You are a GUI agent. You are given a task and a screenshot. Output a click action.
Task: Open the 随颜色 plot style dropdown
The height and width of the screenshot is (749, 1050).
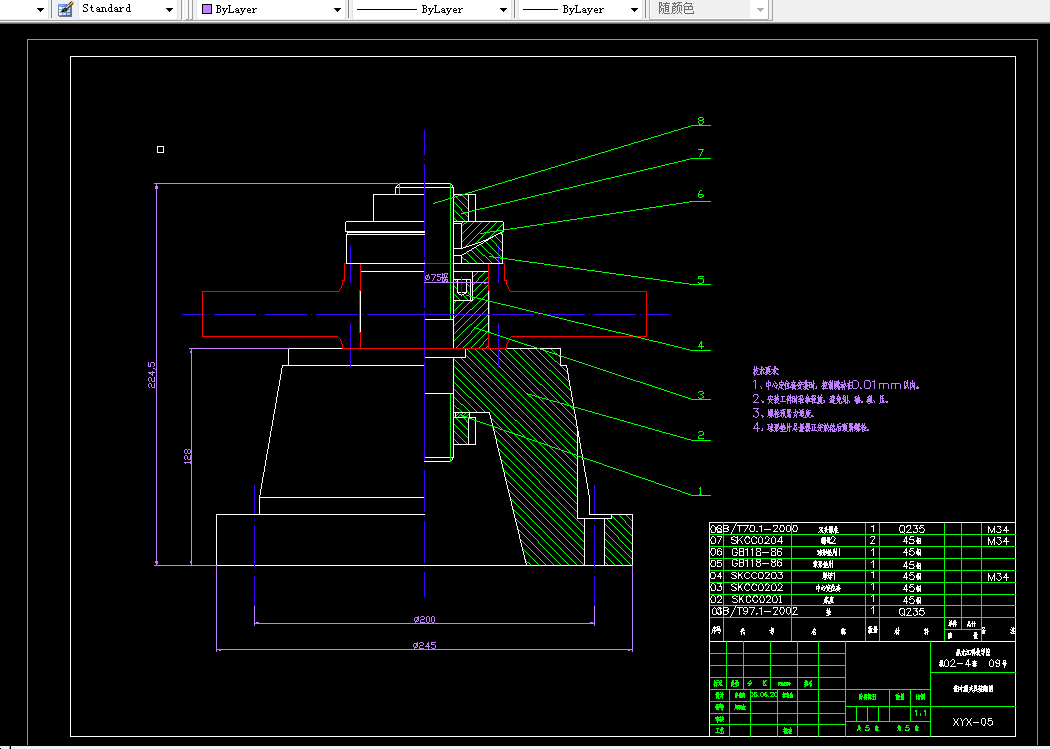tap(760, 9)
